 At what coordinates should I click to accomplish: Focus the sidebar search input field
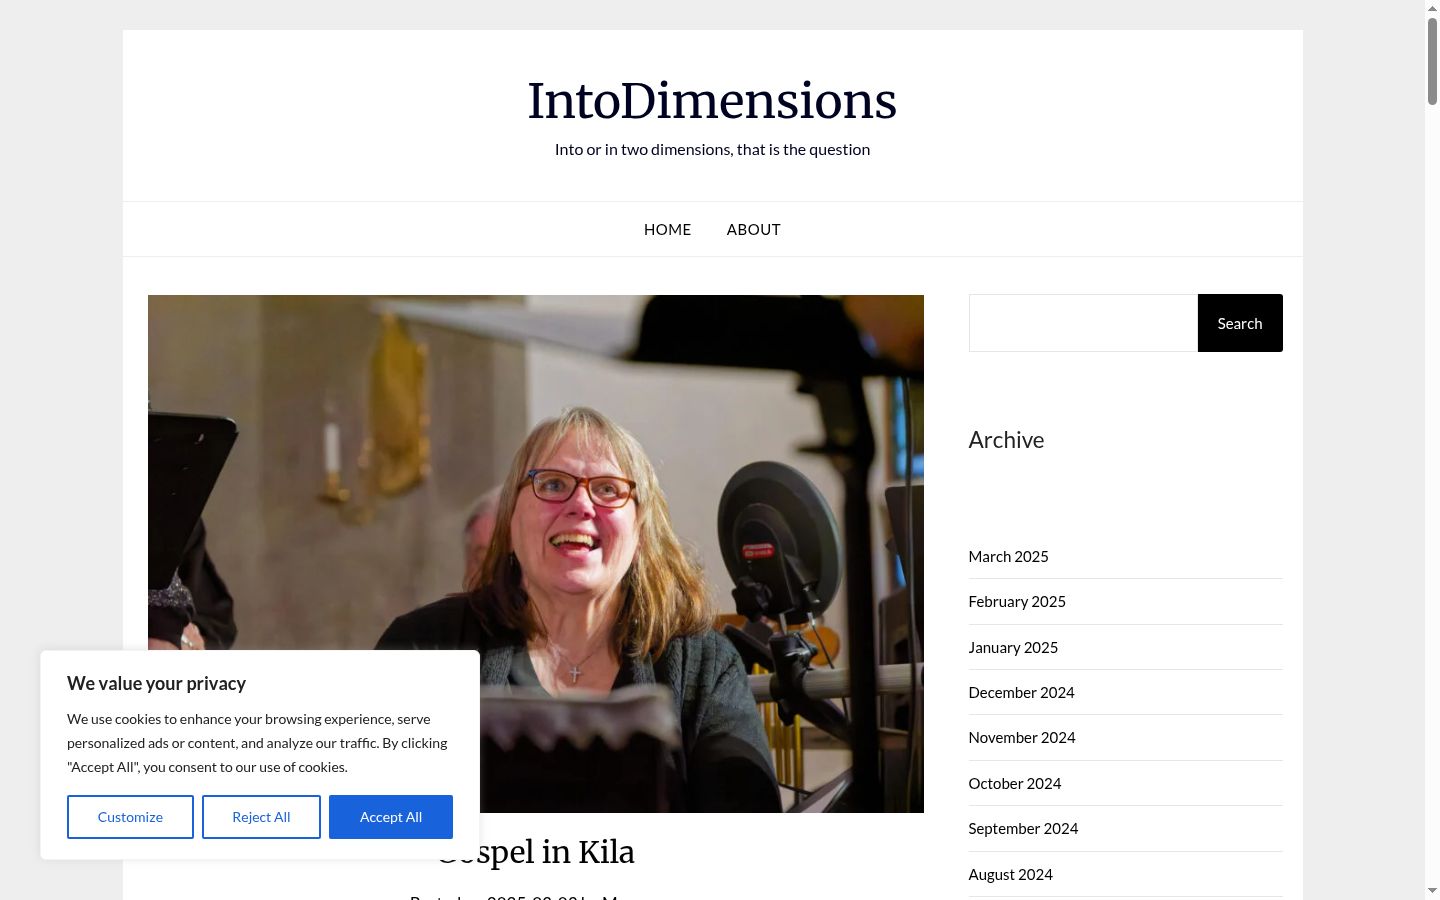coord(1083,323)
